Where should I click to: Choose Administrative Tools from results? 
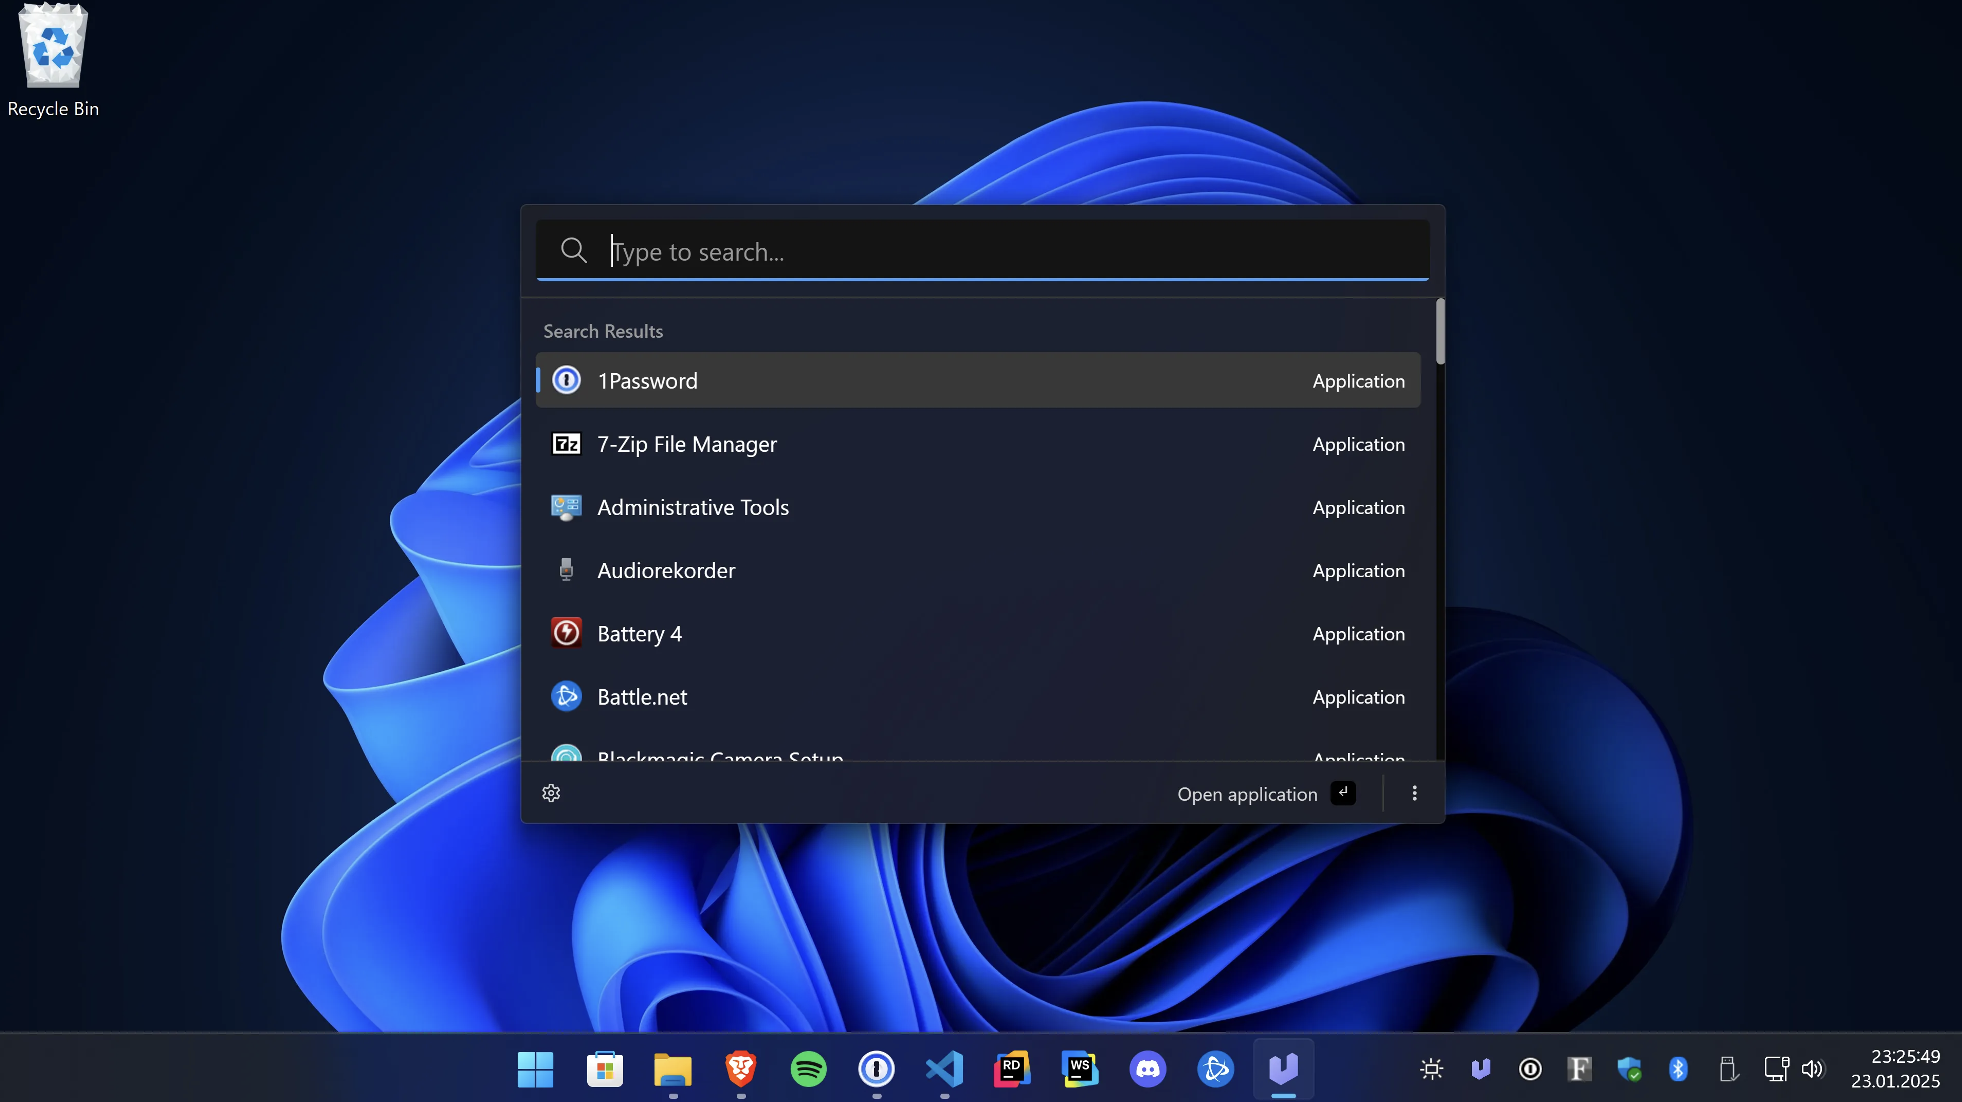pos(977,507)
